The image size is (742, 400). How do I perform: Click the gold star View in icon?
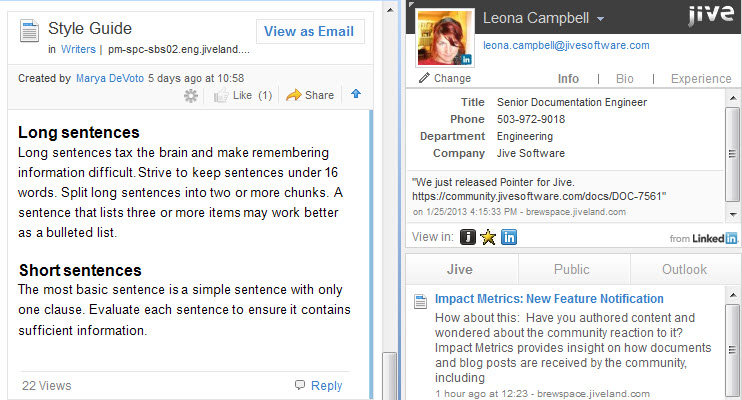pos(488,237)
